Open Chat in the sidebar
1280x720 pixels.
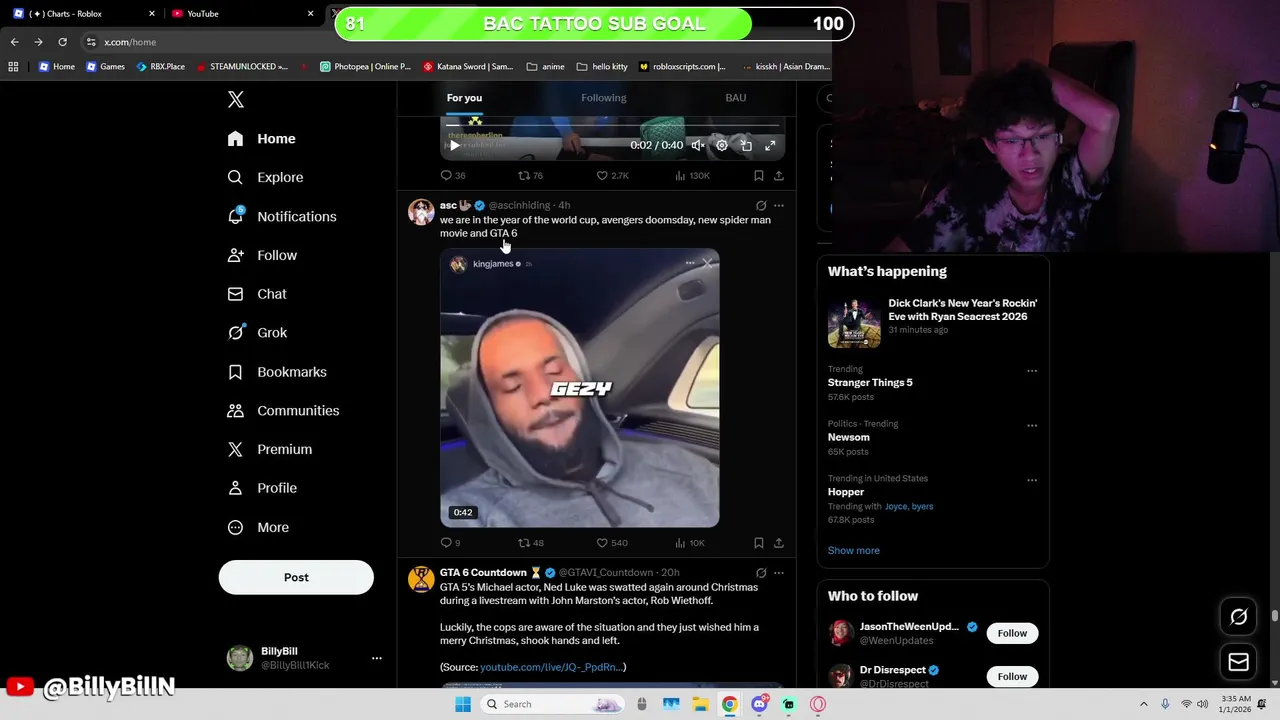pos(258,294)
